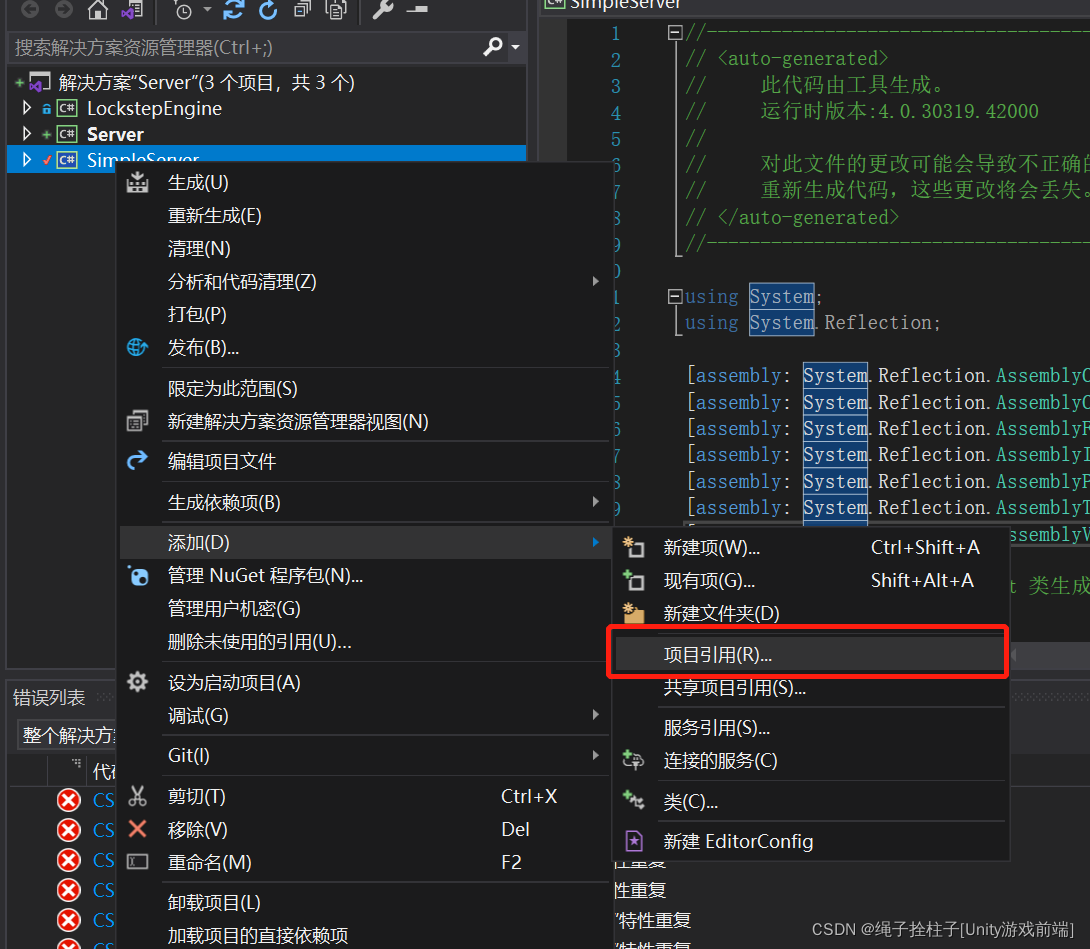Expand the SimpleServer project node
This screenshot has height=949, width=1090.
point(26,159)
